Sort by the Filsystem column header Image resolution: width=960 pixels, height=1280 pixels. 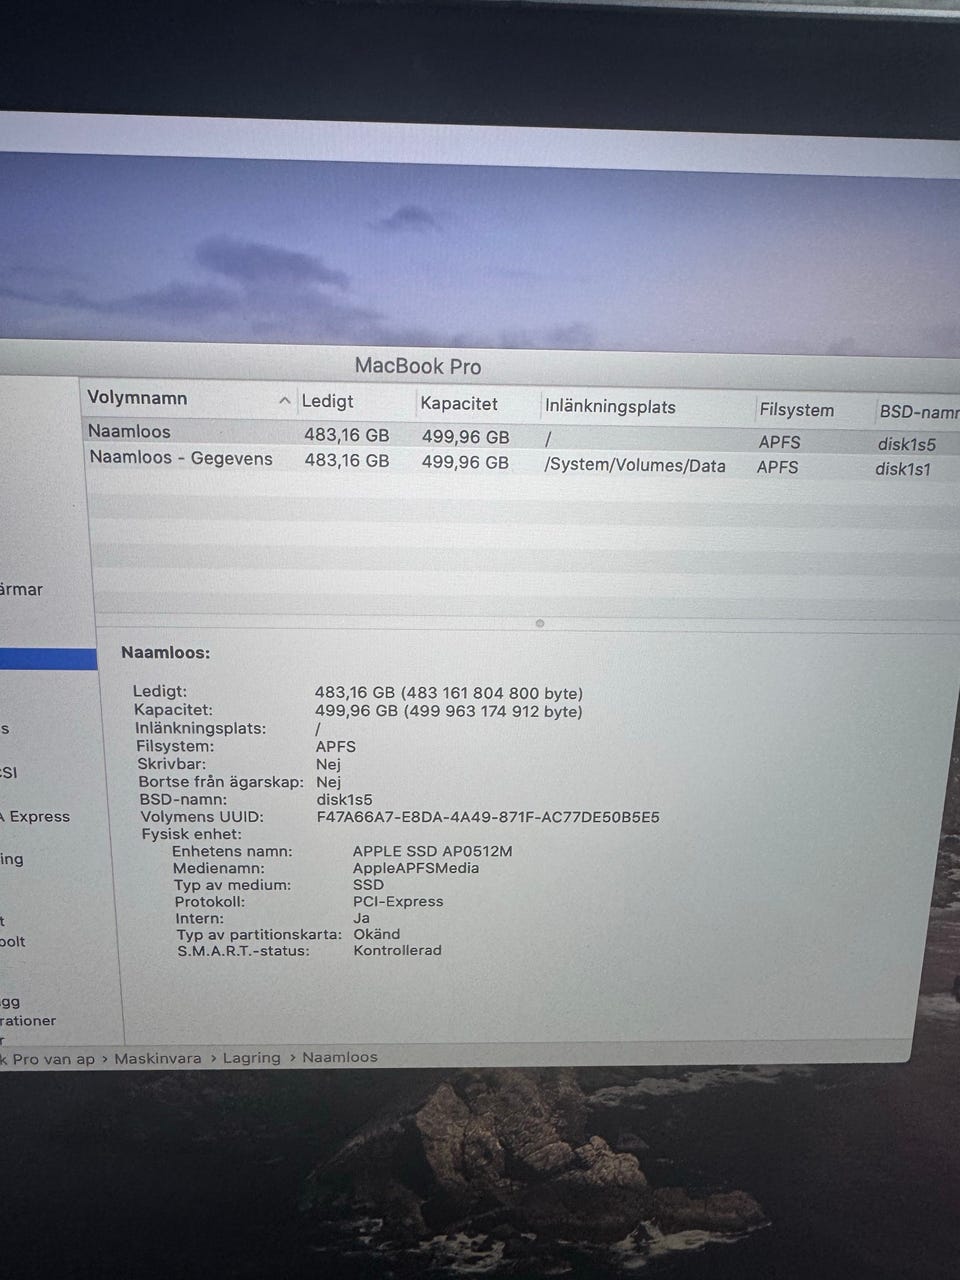pos(796,410)
